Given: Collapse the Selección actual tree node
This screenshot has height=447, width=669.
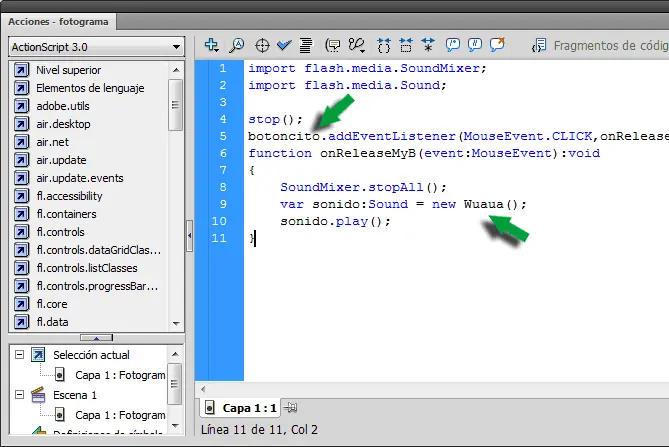Looking at the screenshot, I should click(17, 355).
